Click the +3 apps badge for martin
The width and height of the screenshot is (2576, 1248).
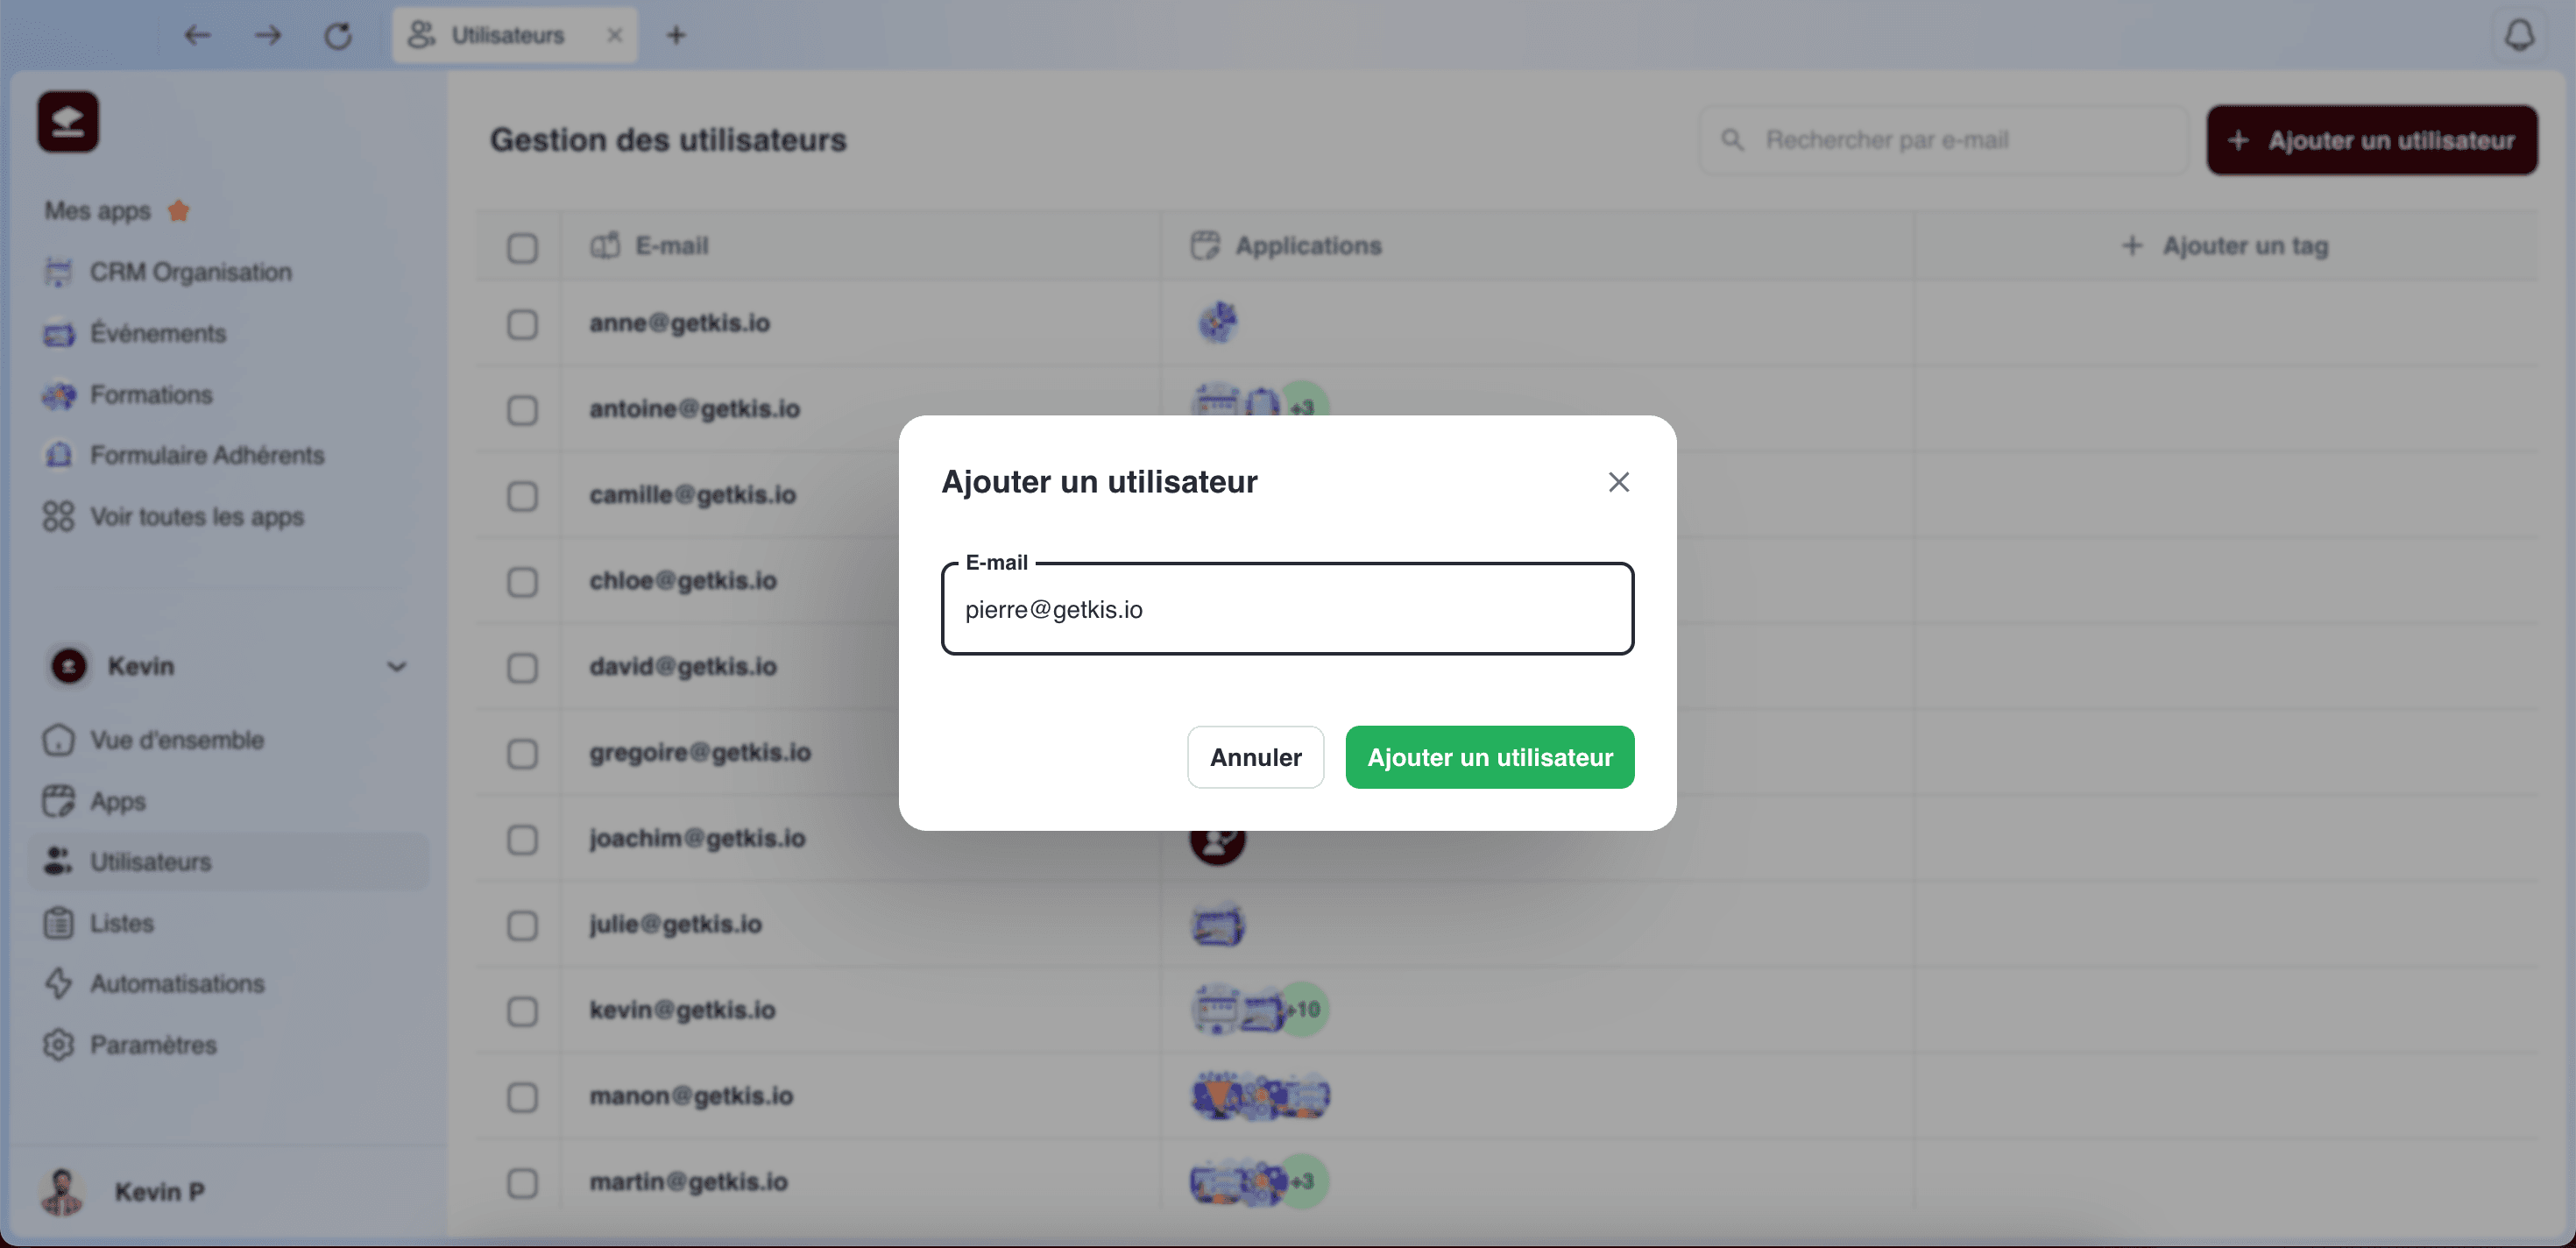click(x=1304, y=1182)
